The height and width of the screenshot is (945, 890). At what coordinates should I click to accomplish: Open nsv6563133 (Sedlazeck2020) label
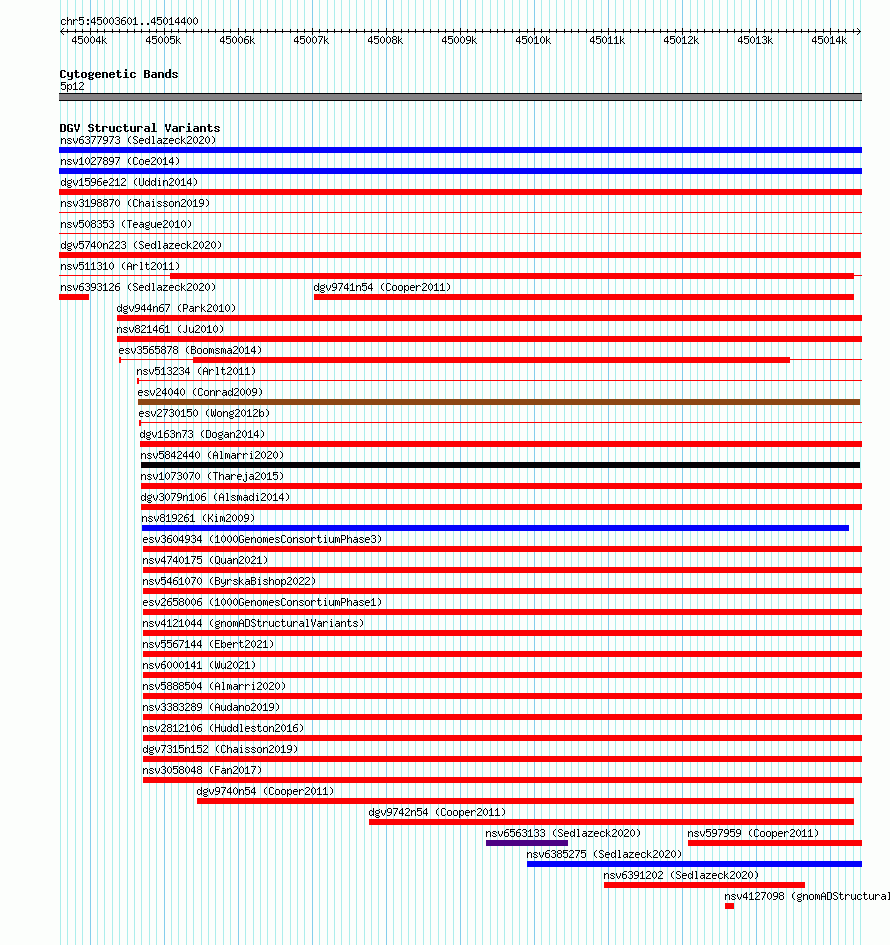[563, 834]
